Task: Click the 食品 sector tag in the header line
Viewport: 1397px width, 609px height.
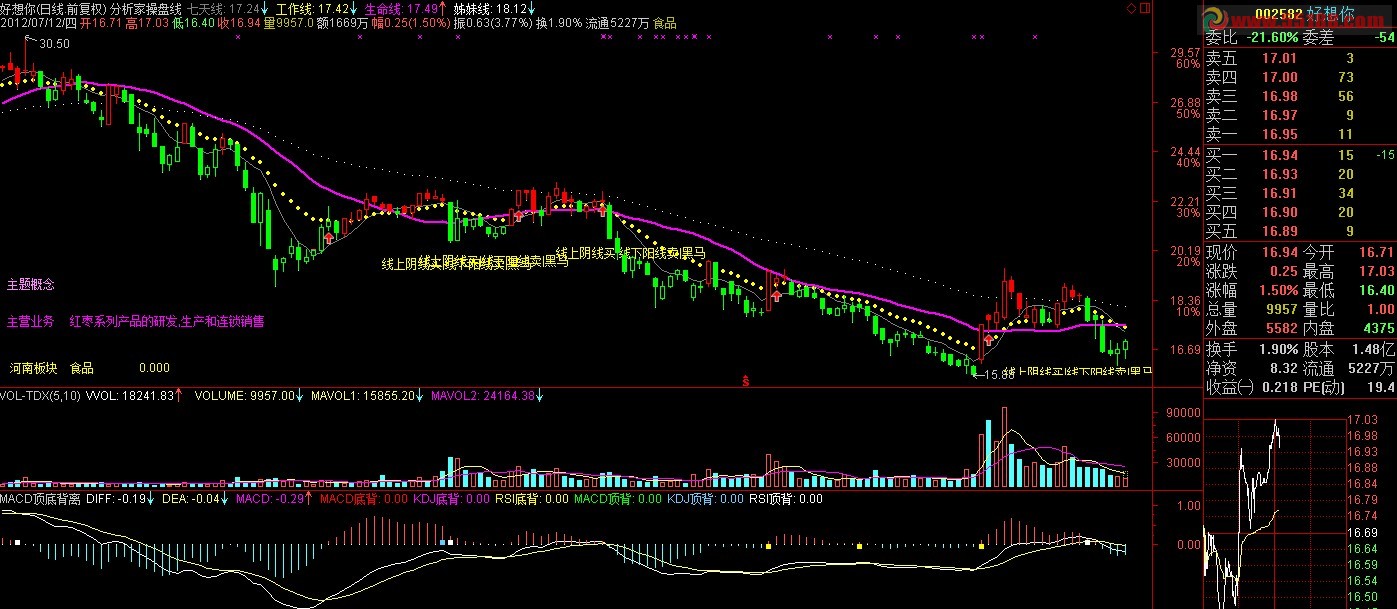Action: pos(665,22)
